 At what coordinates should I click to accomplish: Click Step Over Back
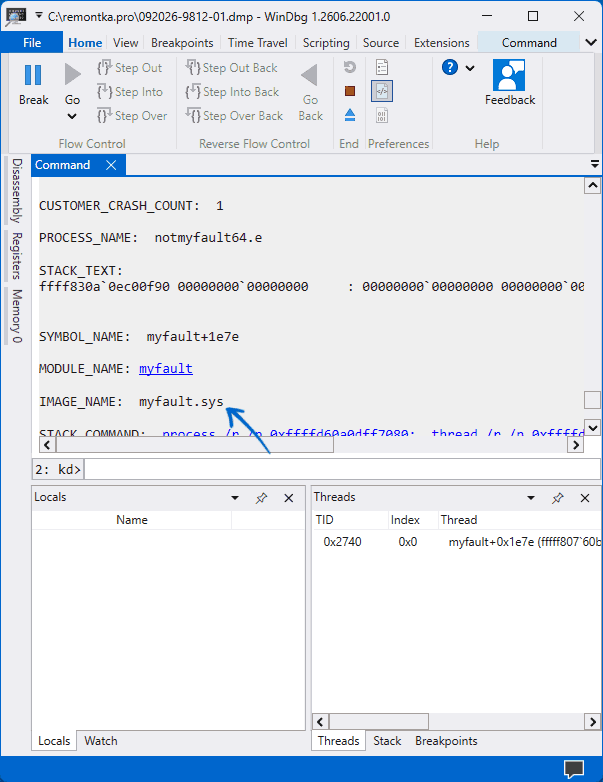[234, 116]
